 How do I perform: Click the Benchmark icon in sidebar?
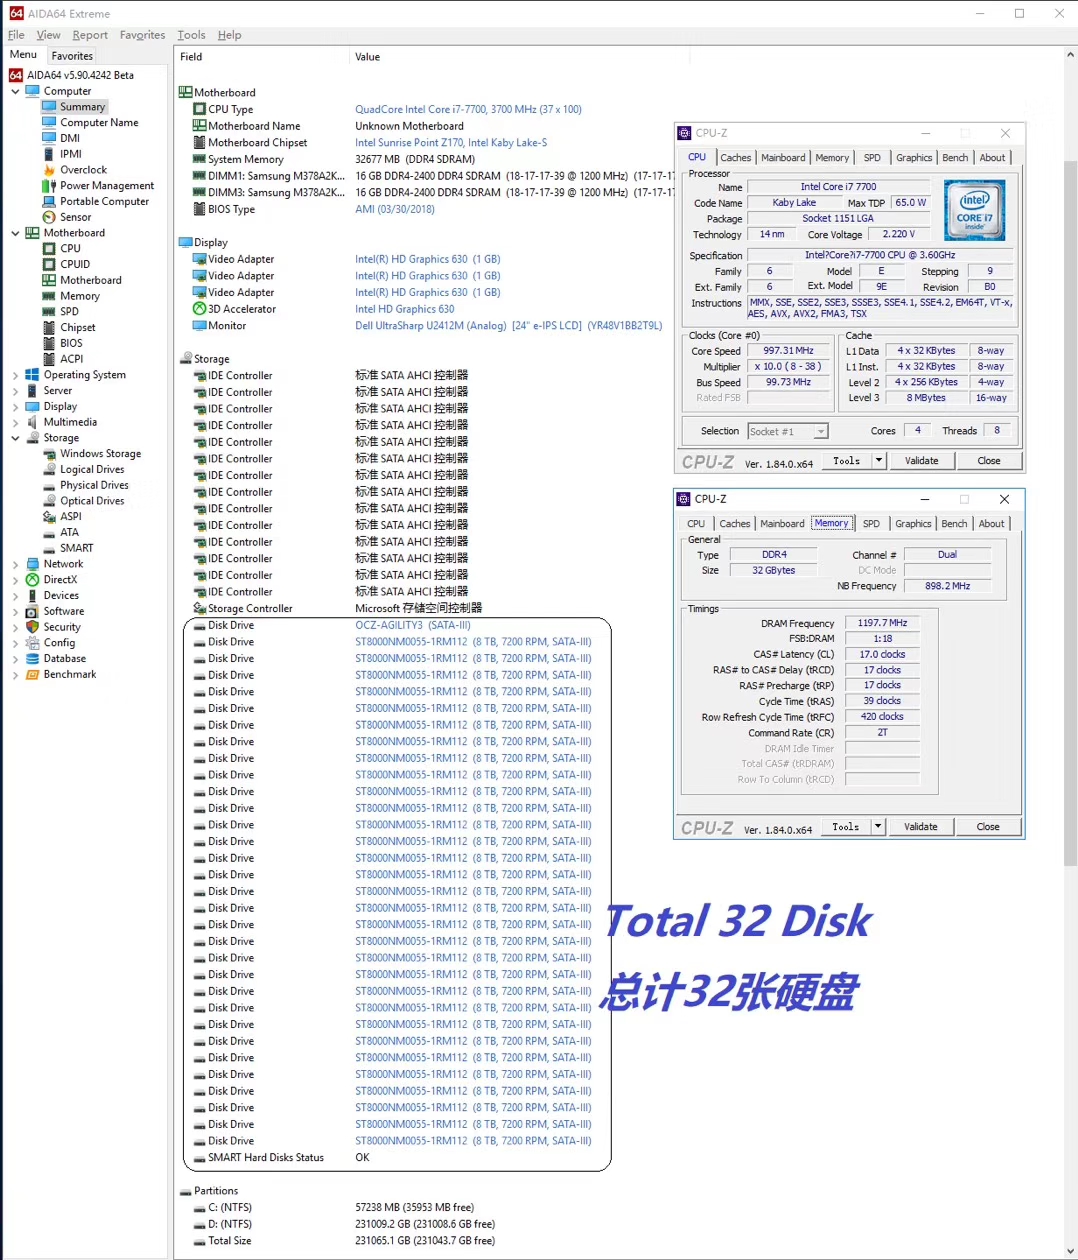[x=32, y=674]
